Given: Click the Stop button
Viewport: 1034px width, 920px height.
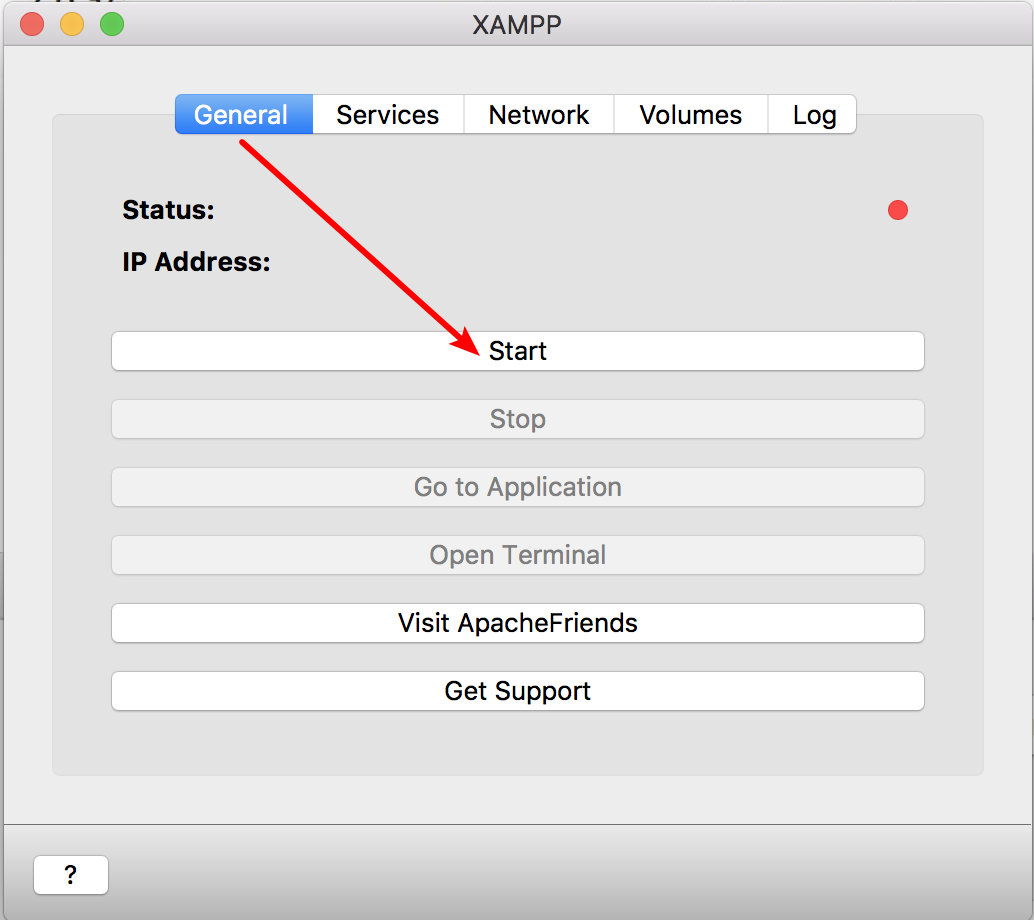Looking at the screenshot, I should tap(518, 419).
